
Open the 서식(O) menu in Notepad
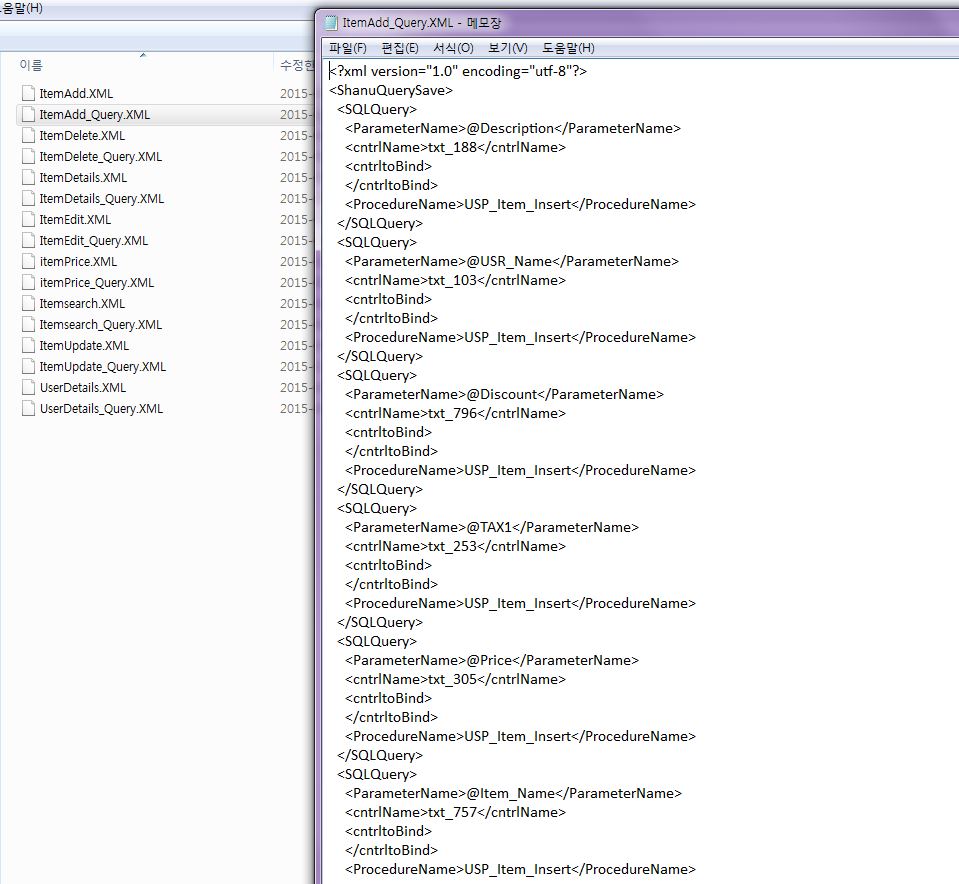tap(453, 48)
